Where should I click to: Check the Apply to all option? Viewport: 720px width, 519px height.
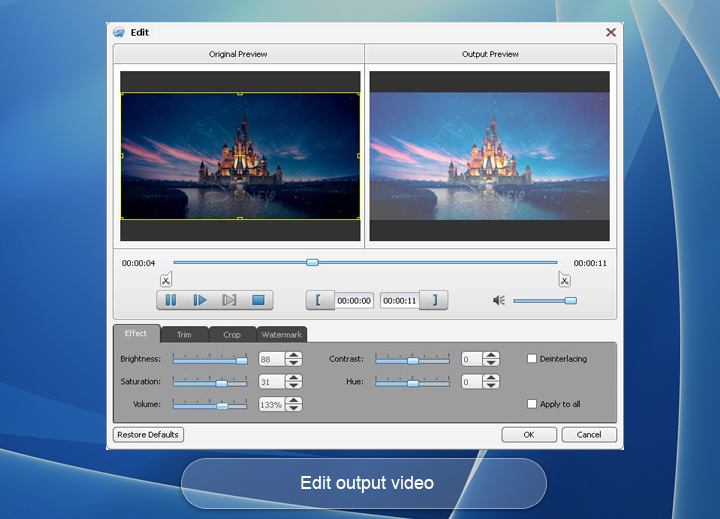pos(532,404)
